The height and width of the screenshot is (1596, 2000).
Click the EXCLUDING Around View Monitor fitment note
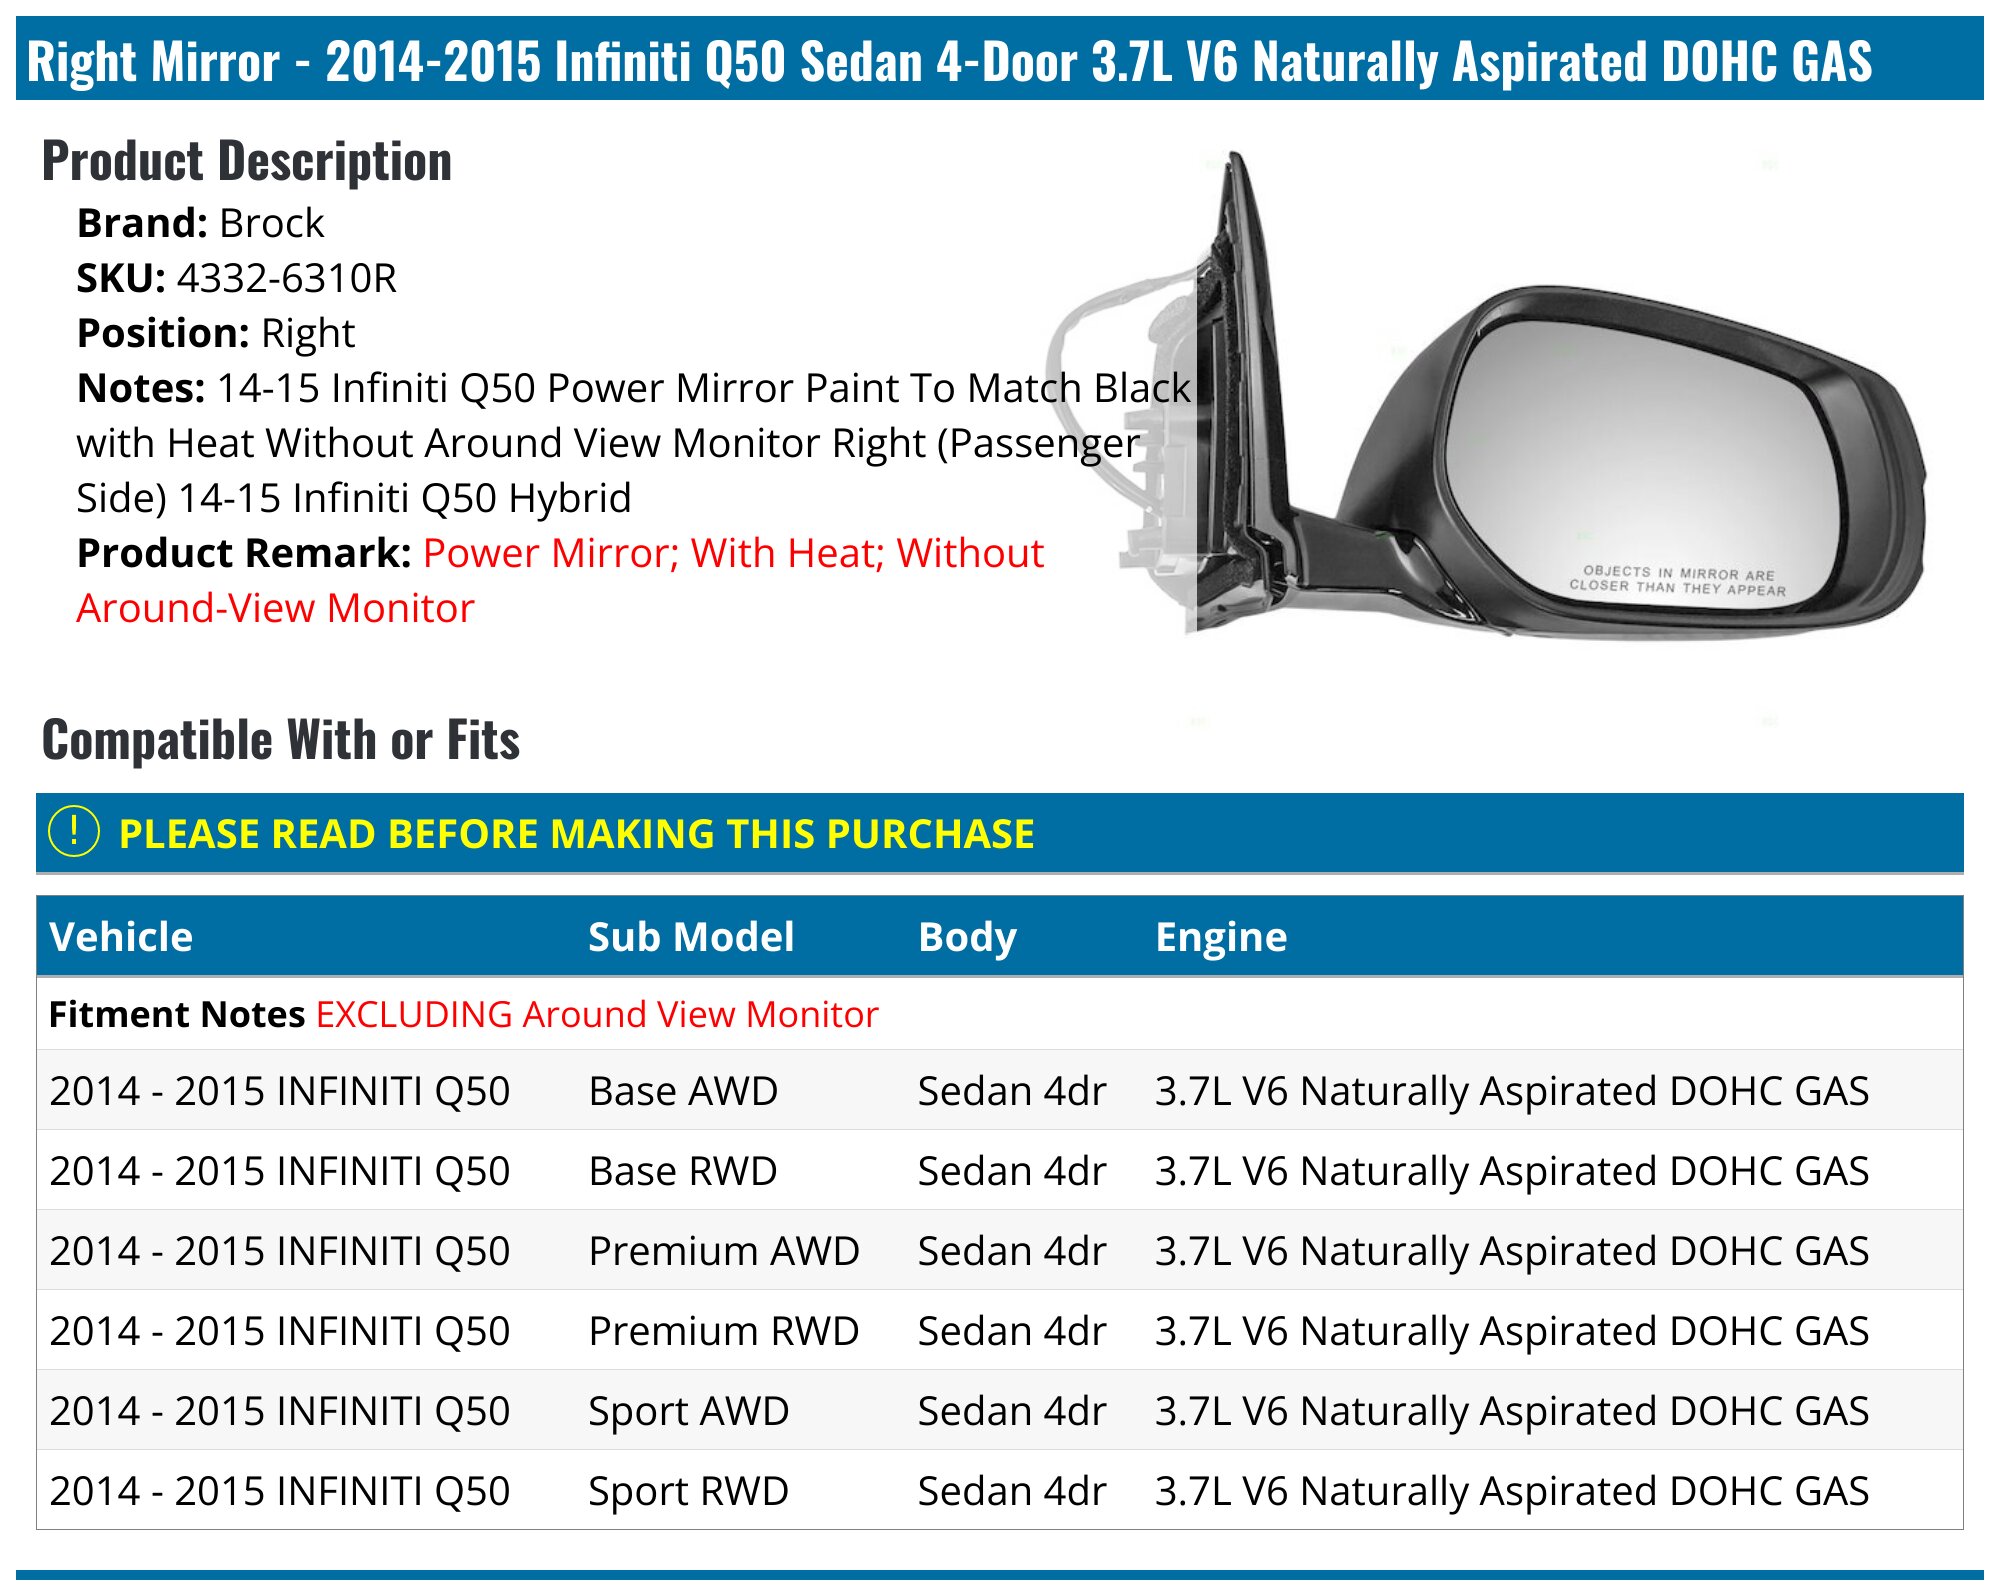tap(597, 1014)
